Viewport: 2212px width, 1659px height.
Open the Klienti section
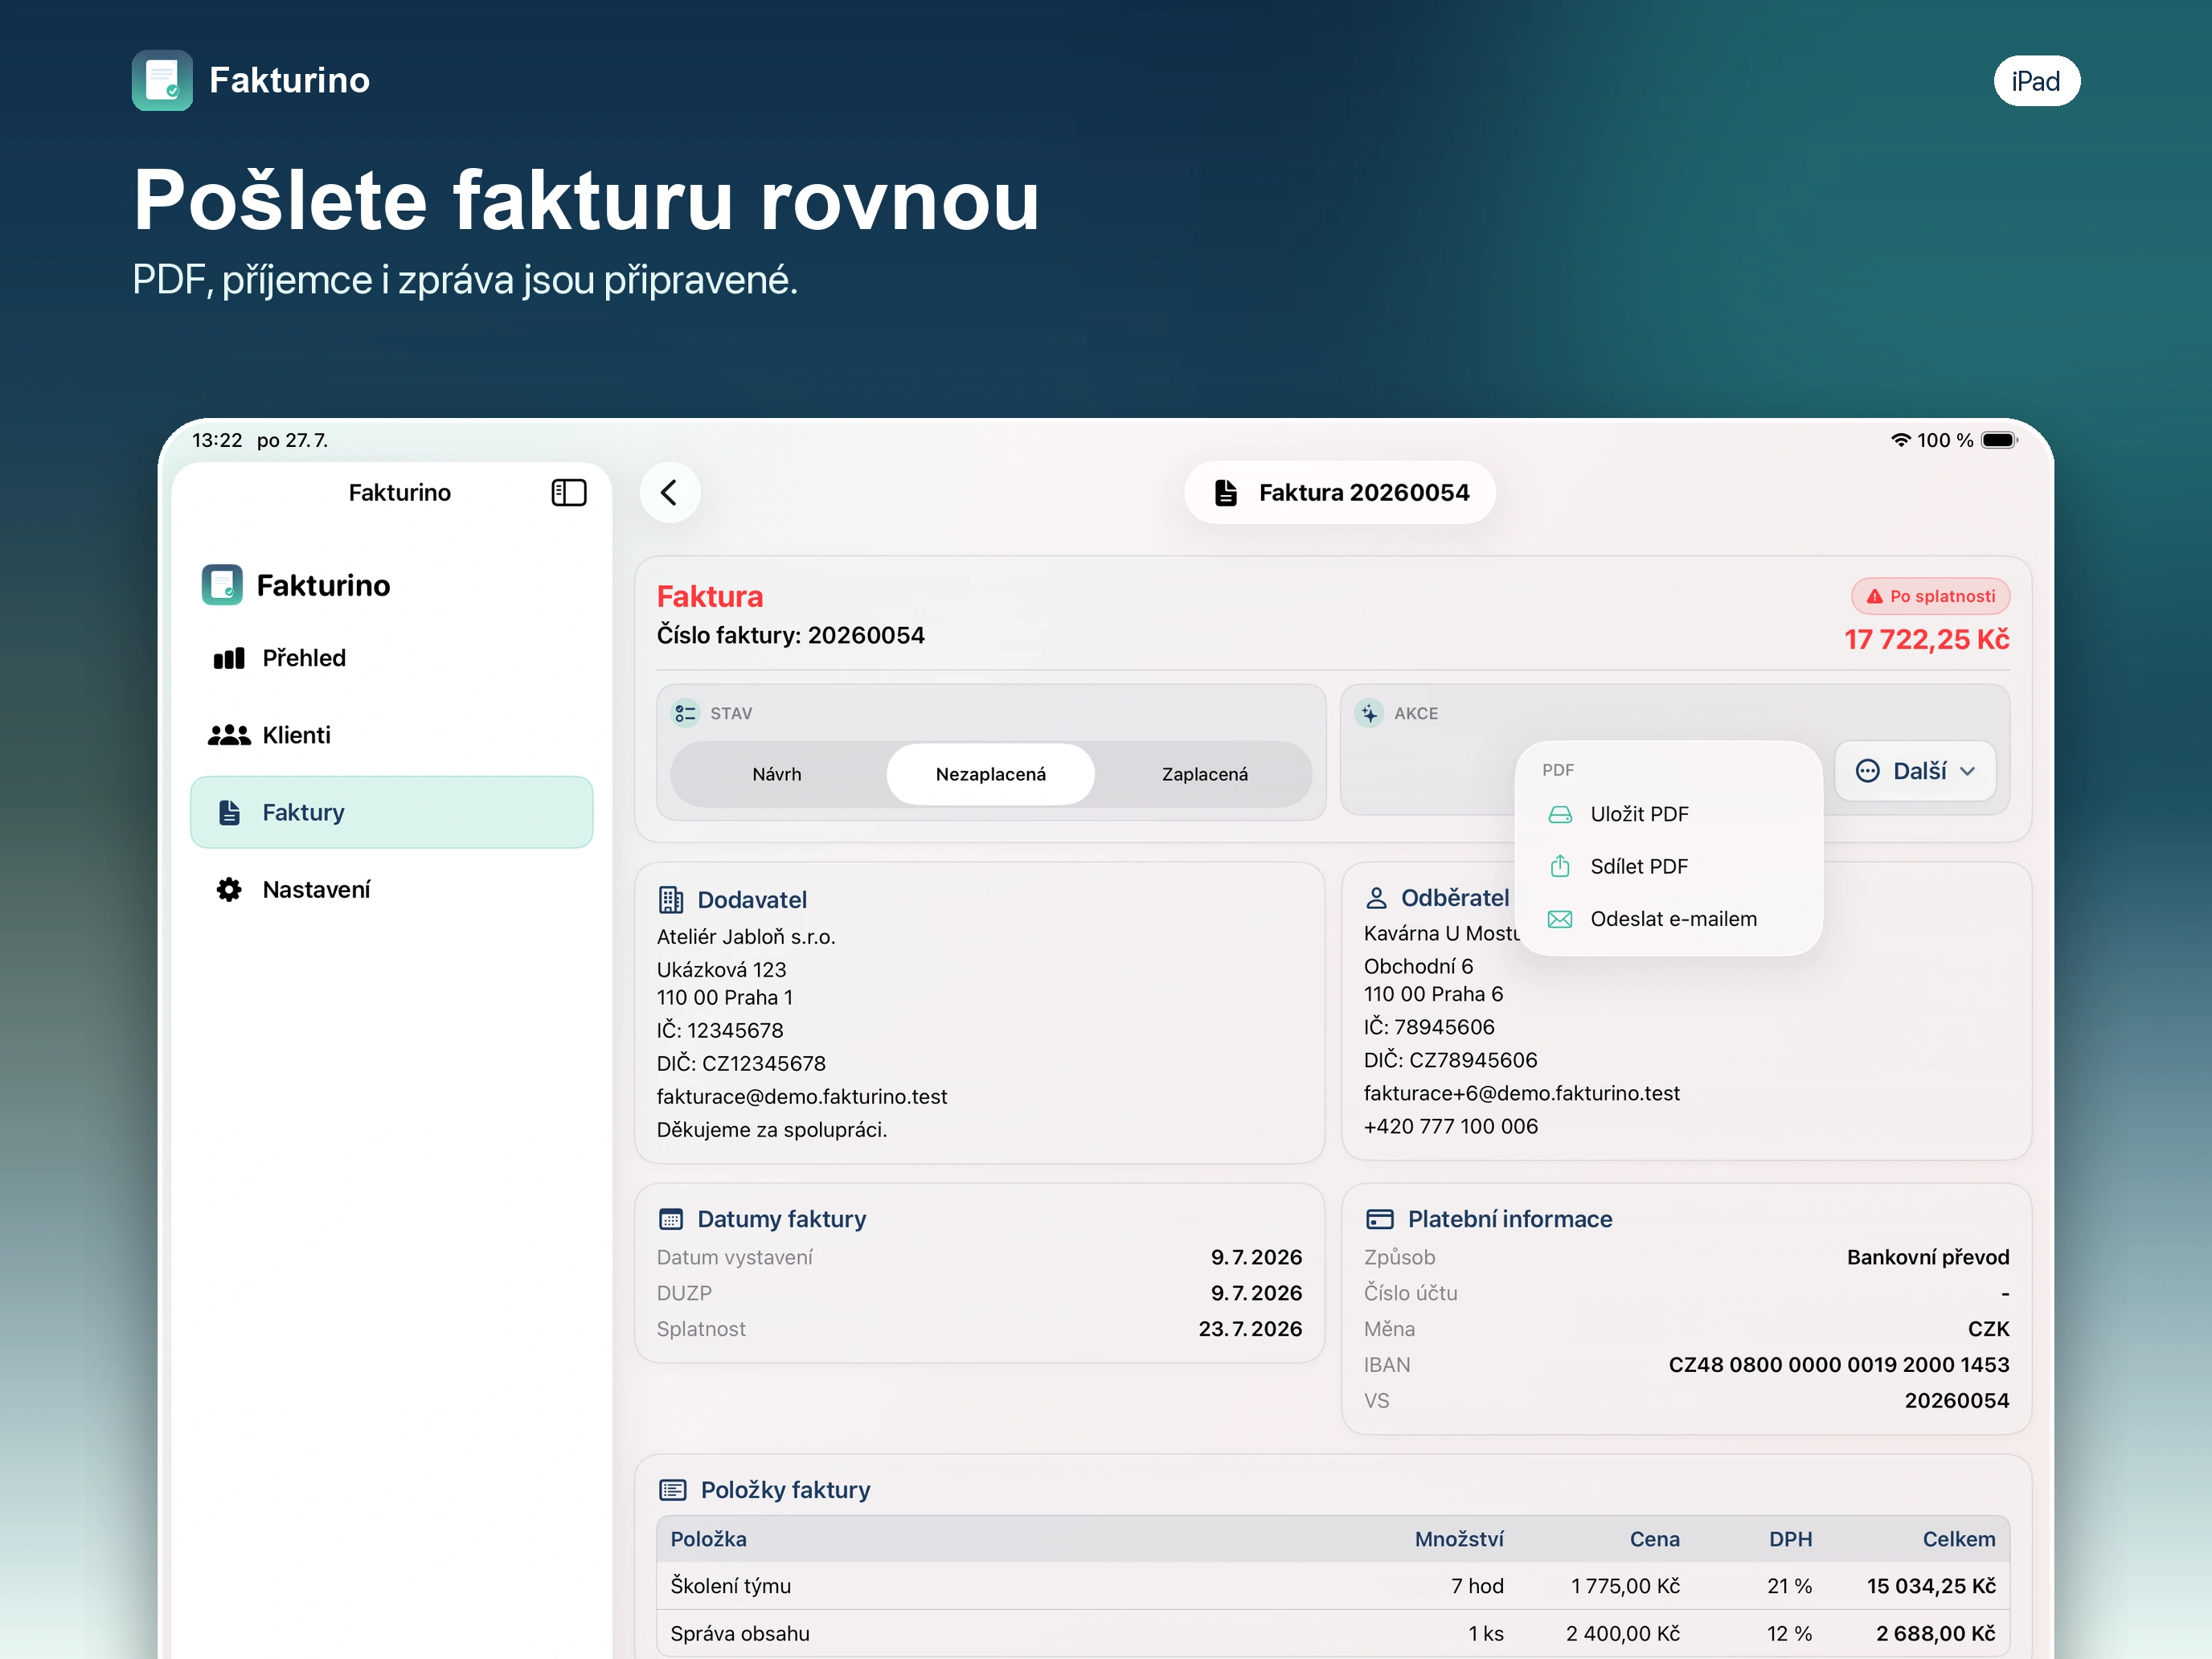[391, 735]
